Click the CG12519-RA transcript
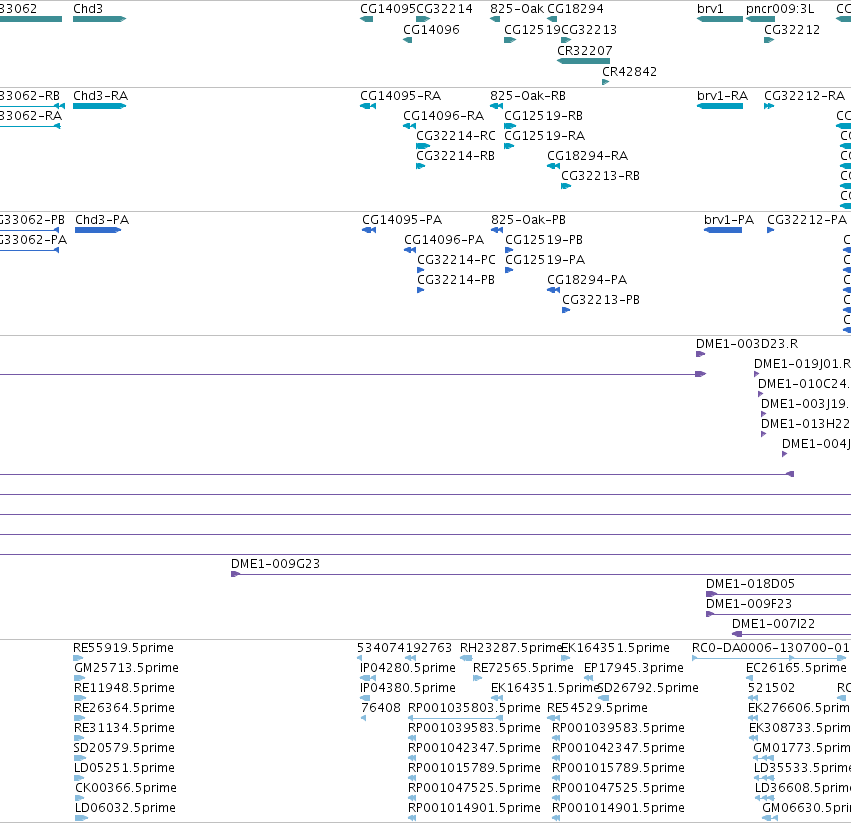This screenshot has width=851, height=823. (509, 146)
